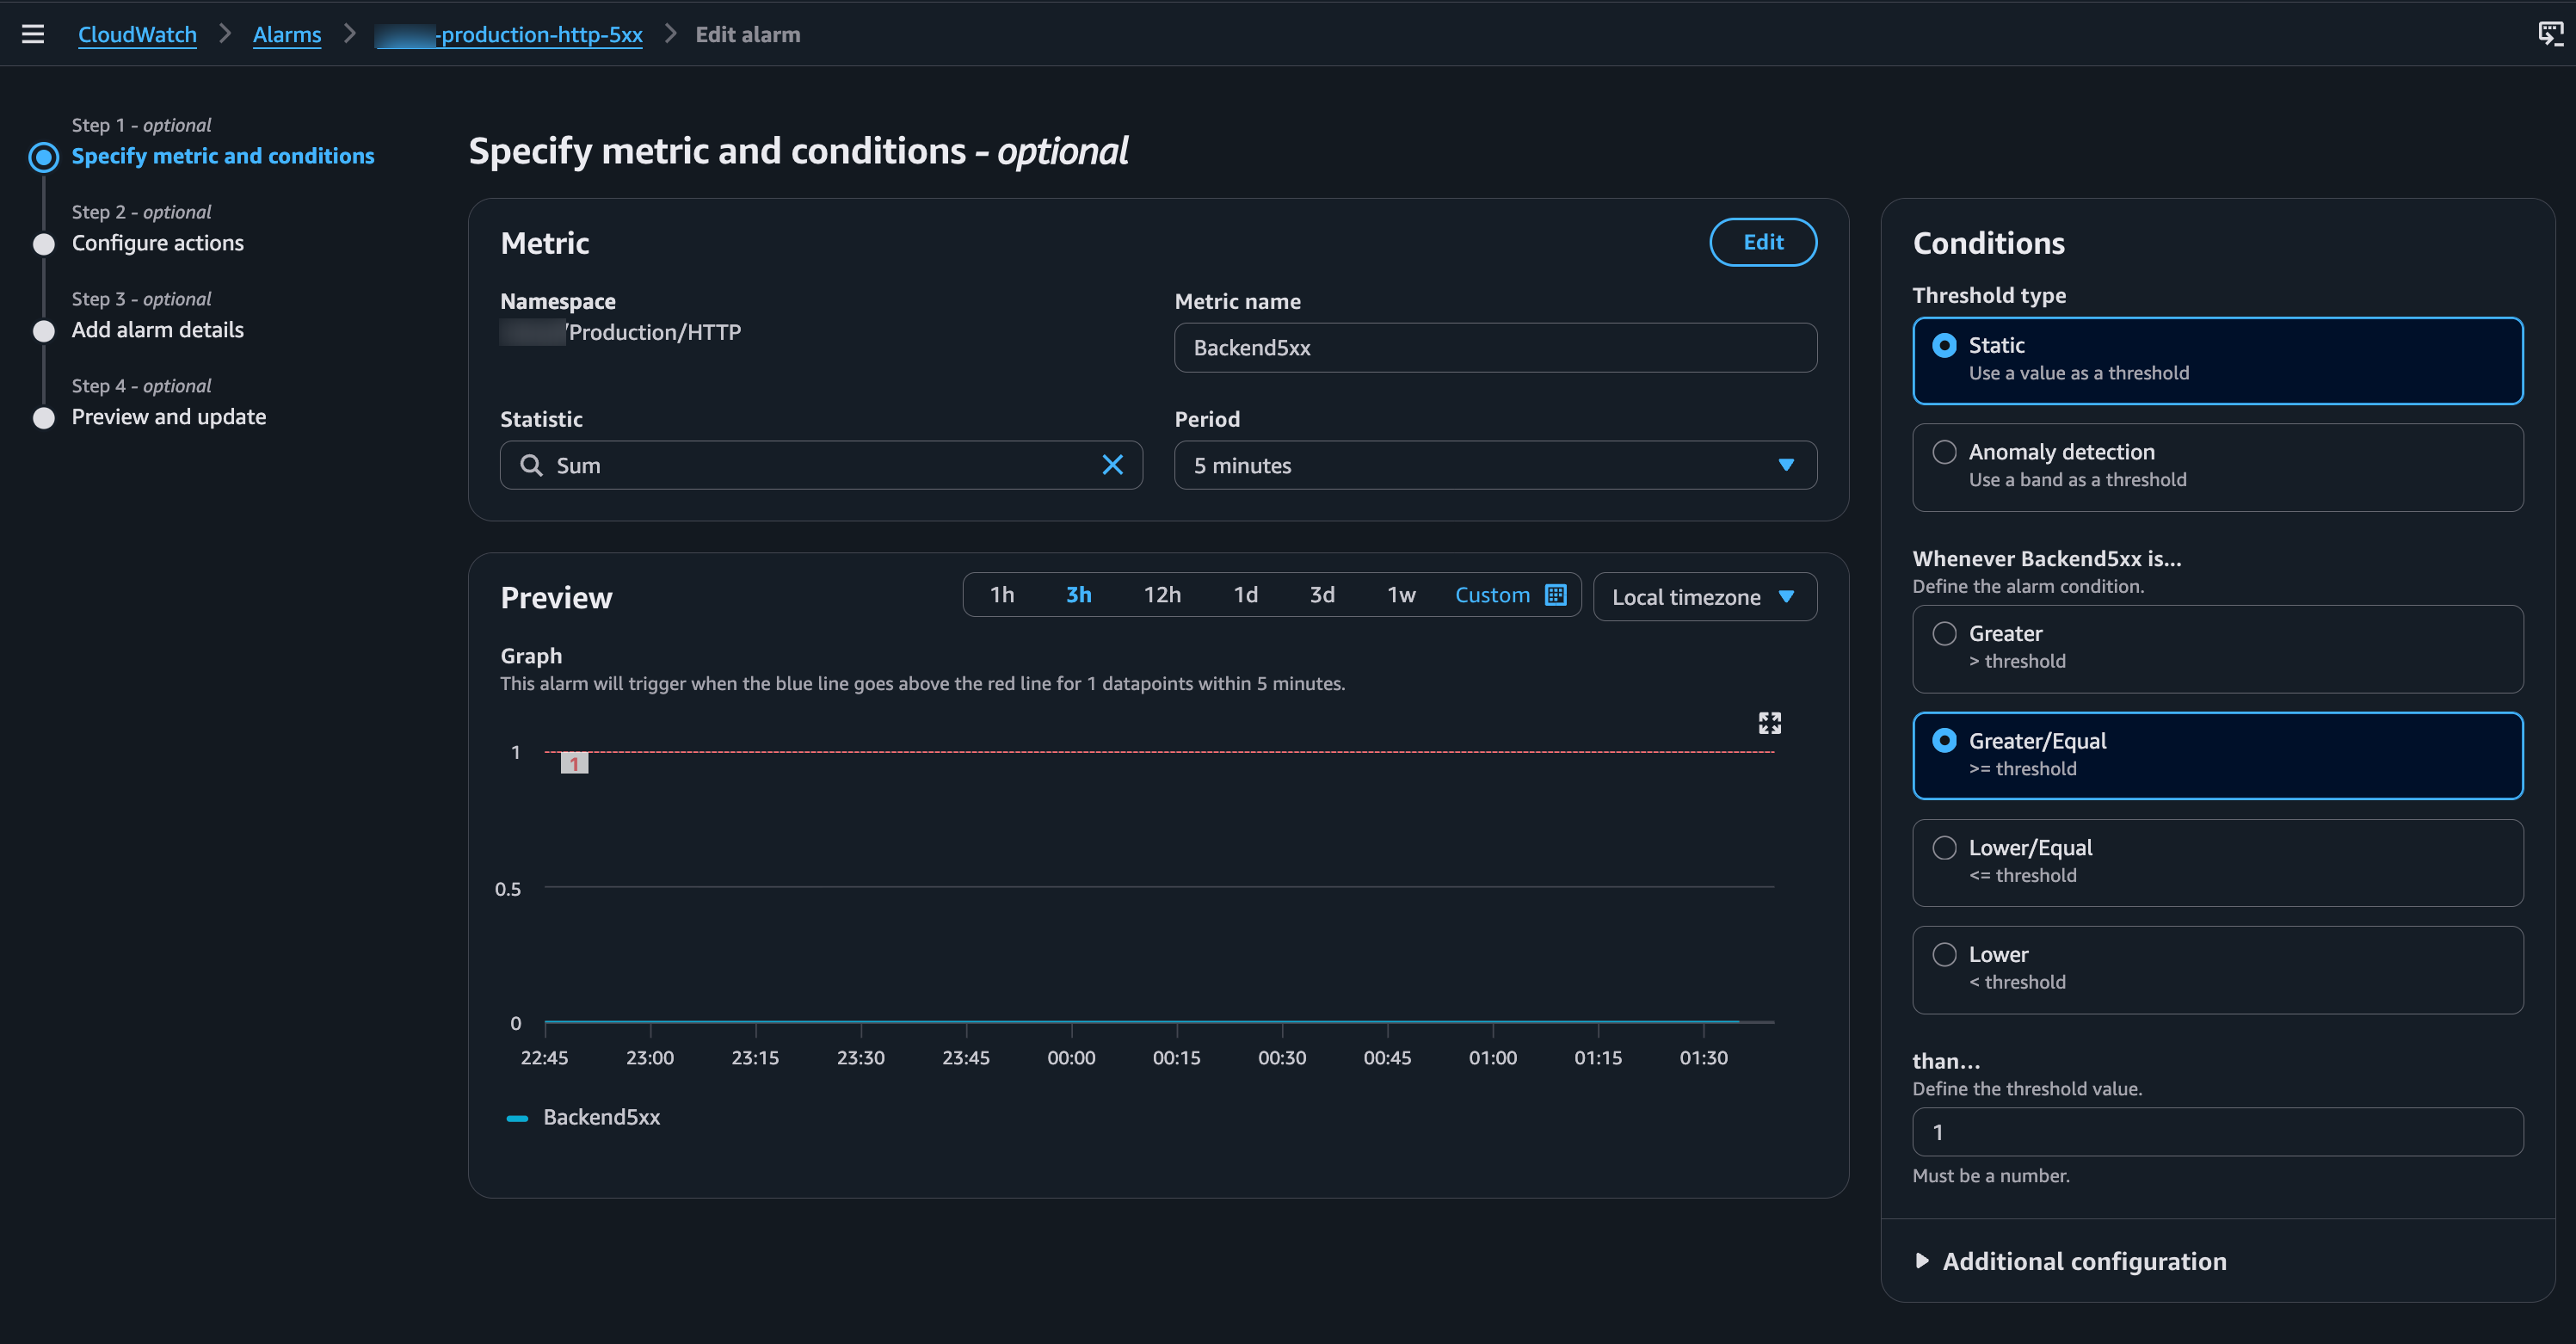Screen dimensions: 2576x1344
Task: Switch preview range to 3d
Action: pos(1322,595)
